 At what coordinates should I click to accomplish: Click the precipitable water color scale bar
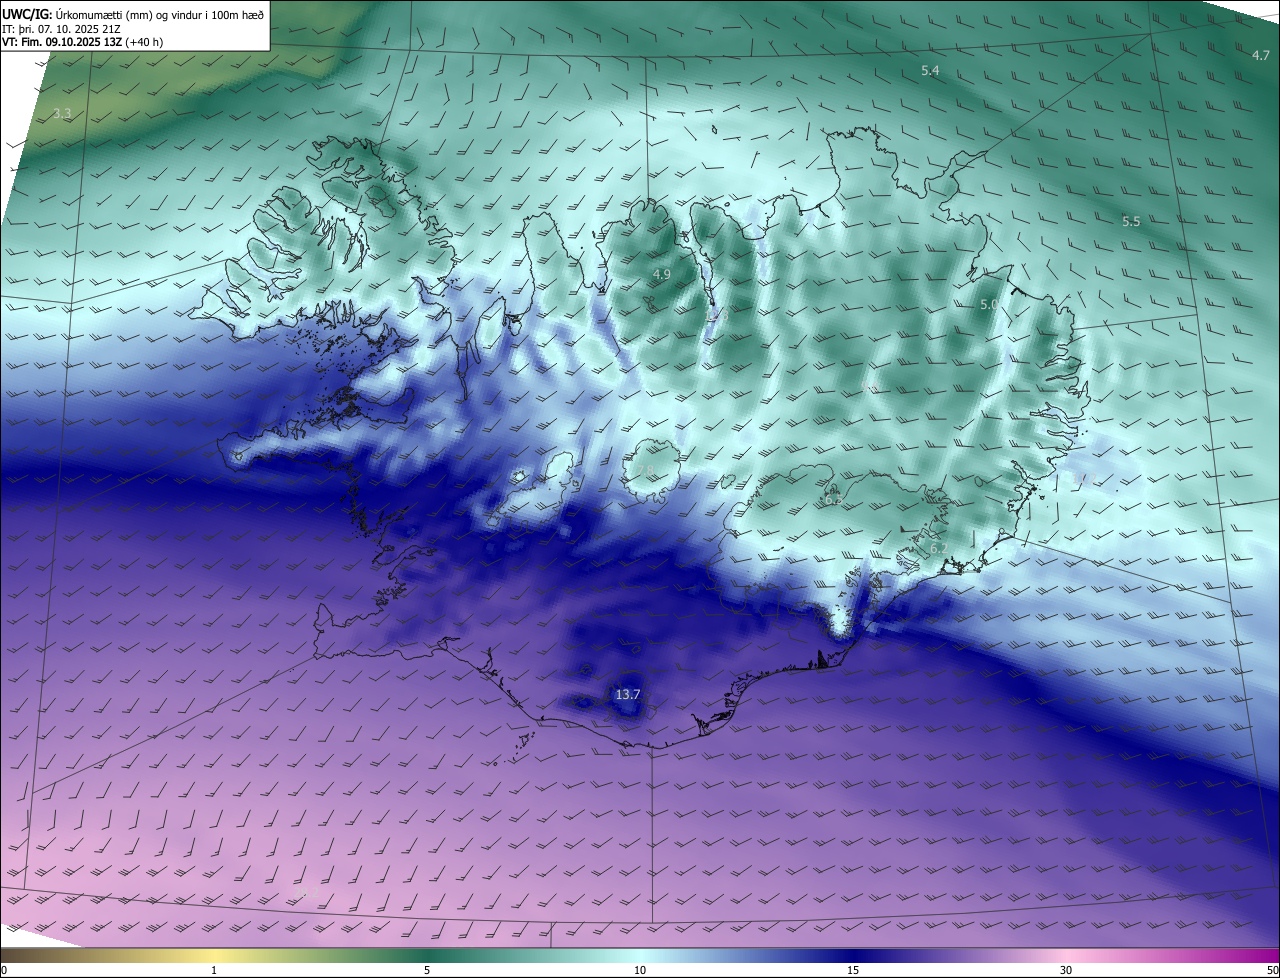click(640, 955)
